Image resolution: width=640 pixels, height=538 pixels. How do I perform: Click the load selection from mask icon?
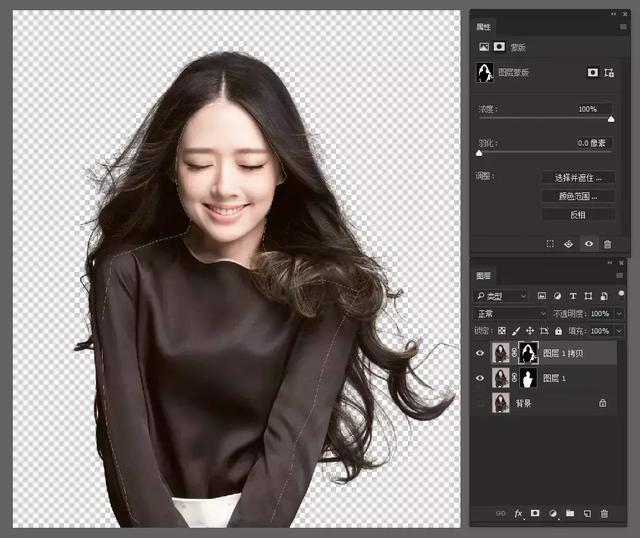point(550,244)
